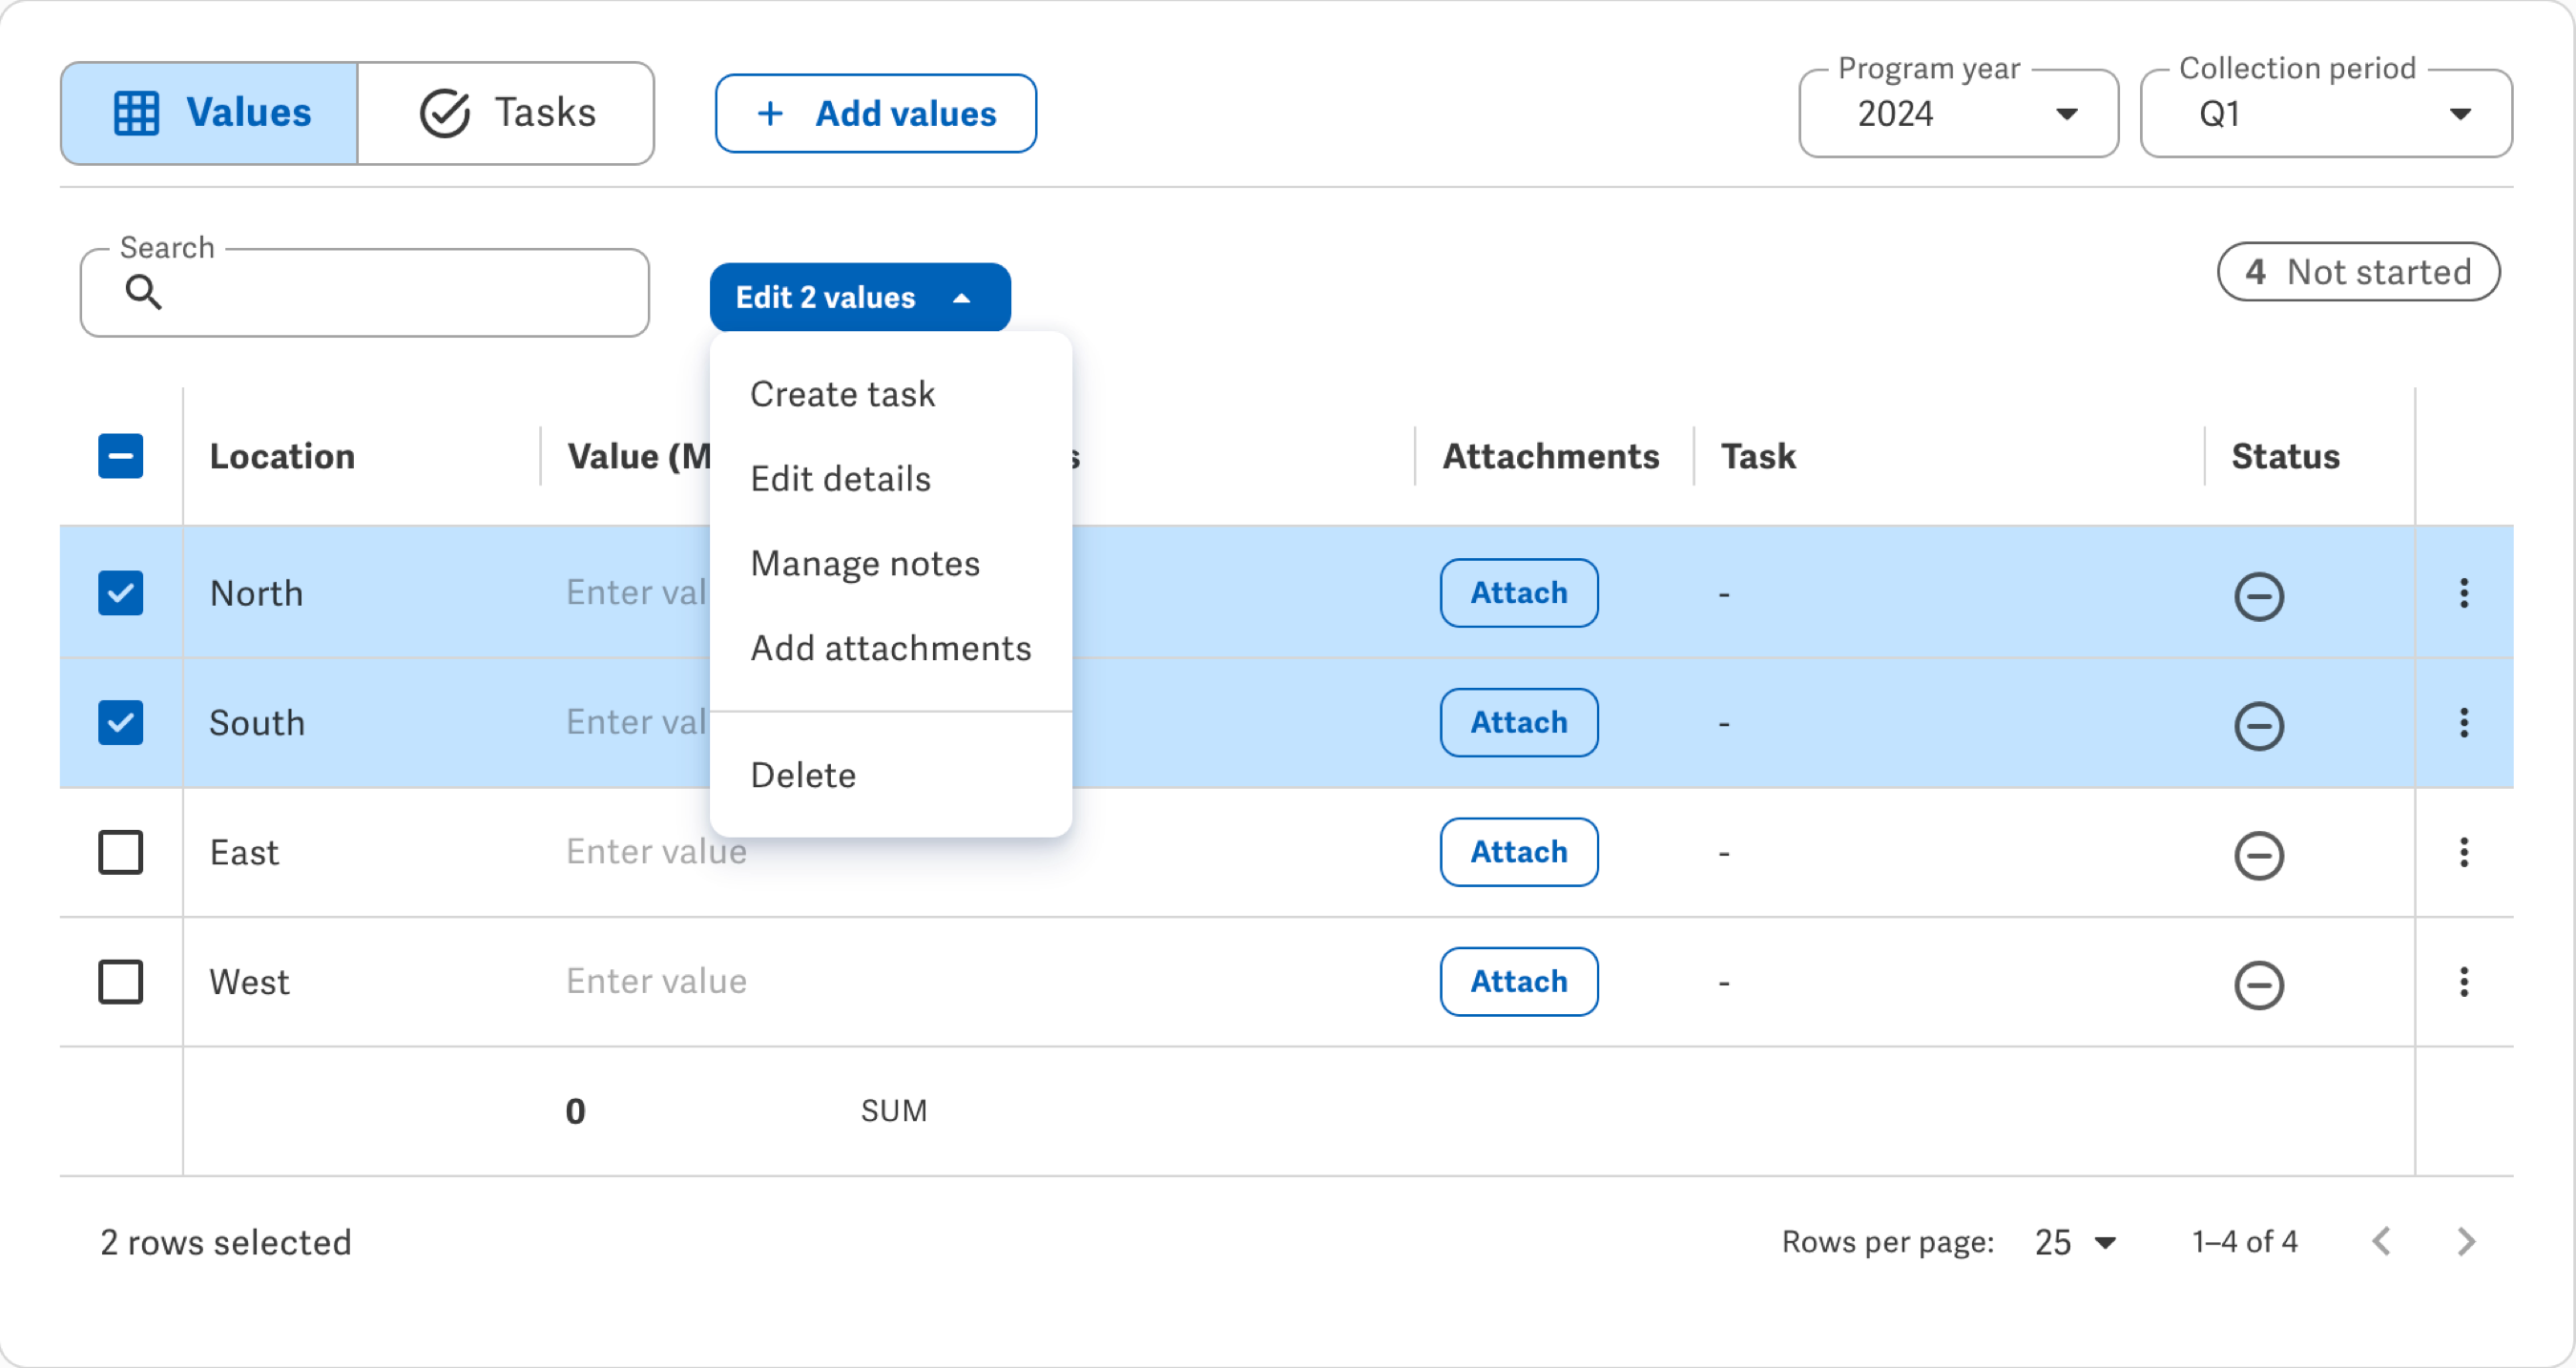Viewport: 2576px width, 1368px height.
Task: Click the Not started filter chip
Action: point(2359,272)
